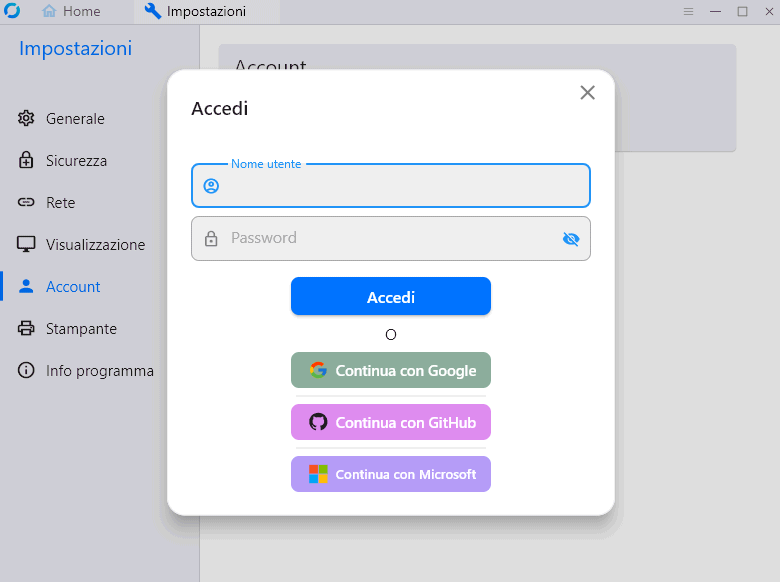Click the blue Accedi button
This screenshot has width=780, height=582.
391,296
